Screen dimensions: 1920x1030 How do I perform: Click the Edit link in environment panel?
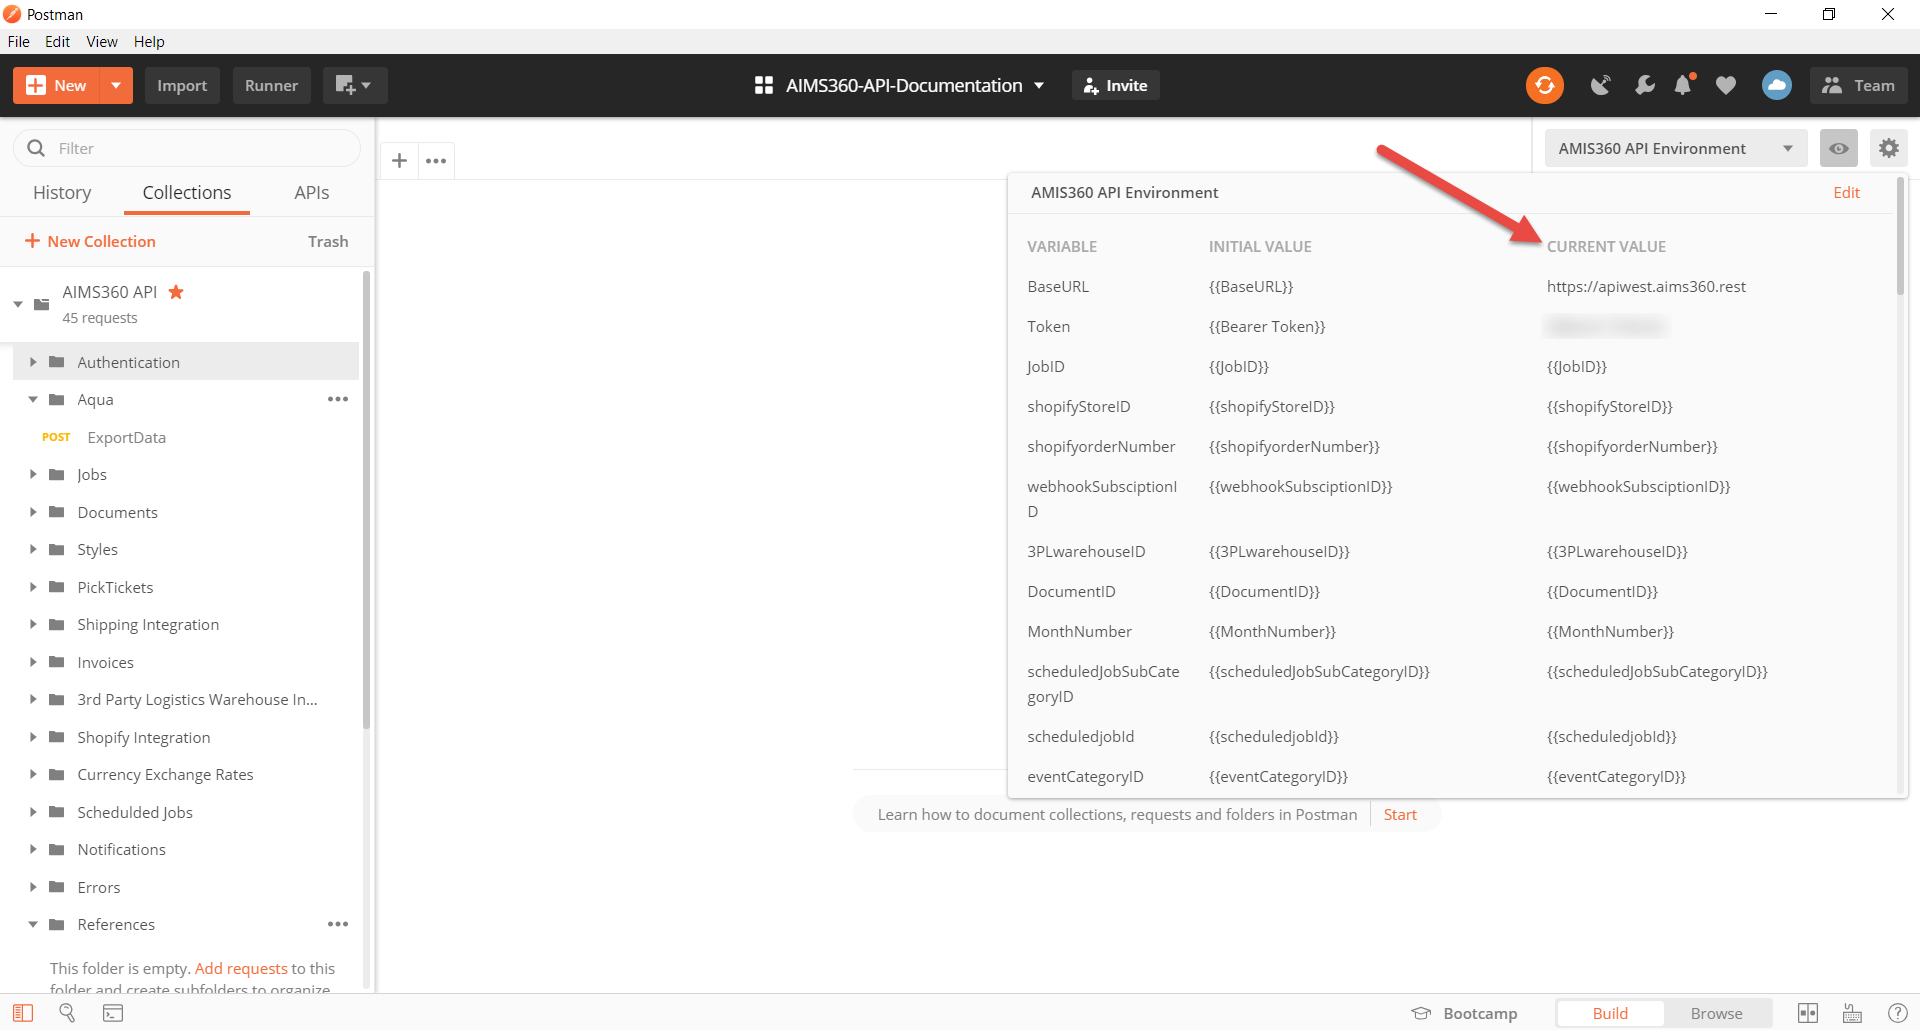pyautogui.click(x=1846, y=192)
